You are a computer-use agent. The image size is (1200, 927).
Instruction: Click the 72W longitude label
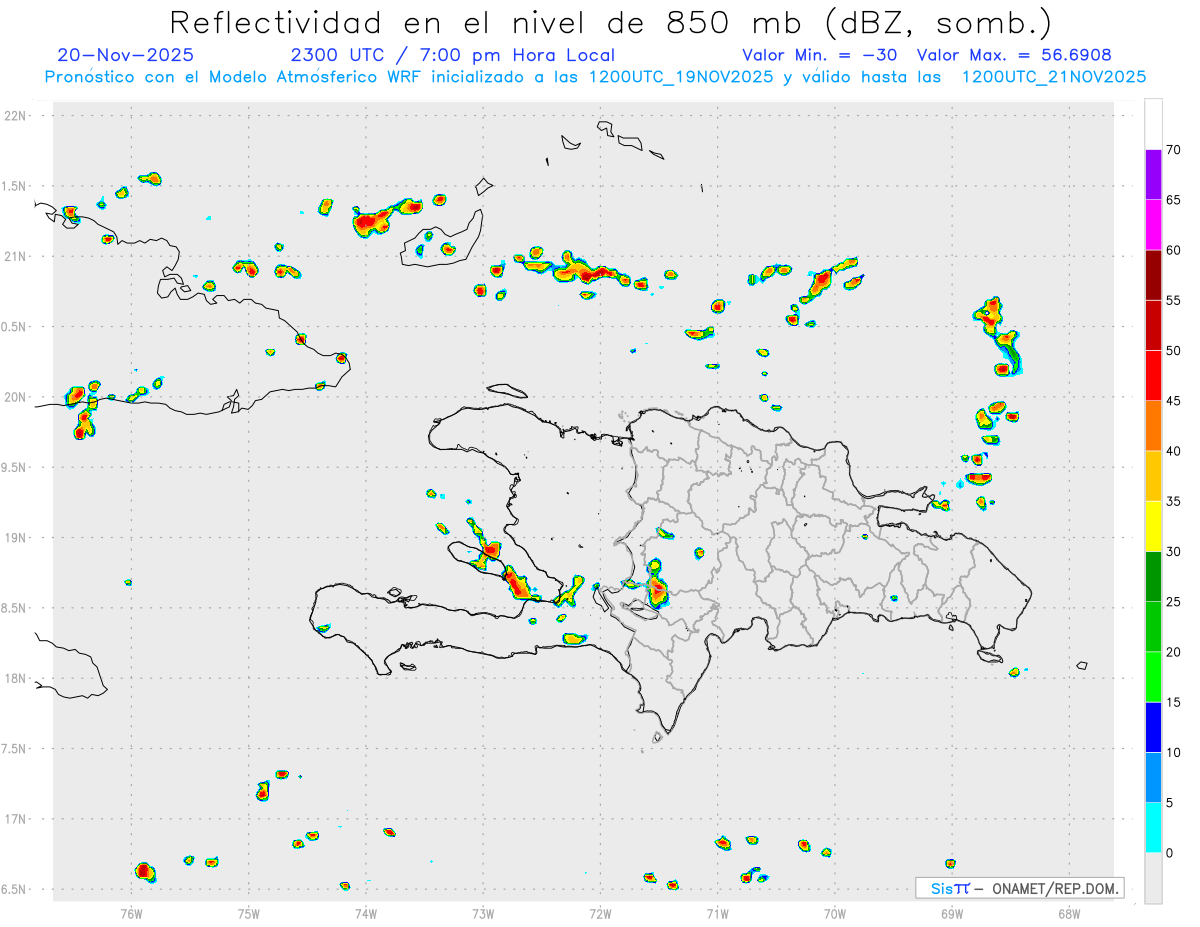(600, 912)
